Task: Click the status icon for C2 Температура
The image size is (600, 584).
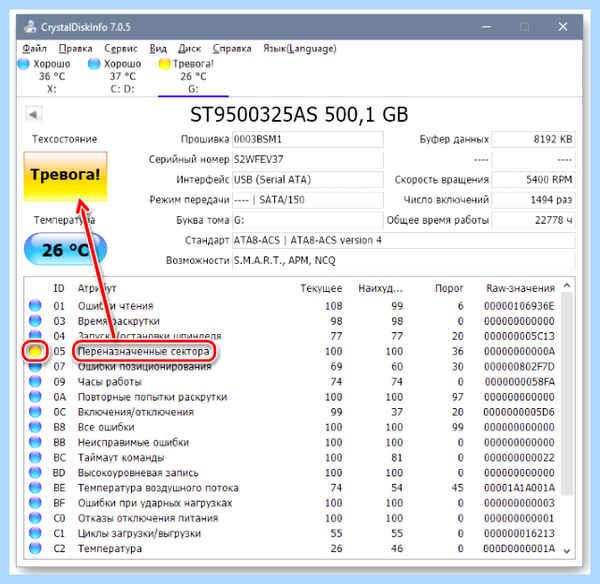Action: pos(35,548)
